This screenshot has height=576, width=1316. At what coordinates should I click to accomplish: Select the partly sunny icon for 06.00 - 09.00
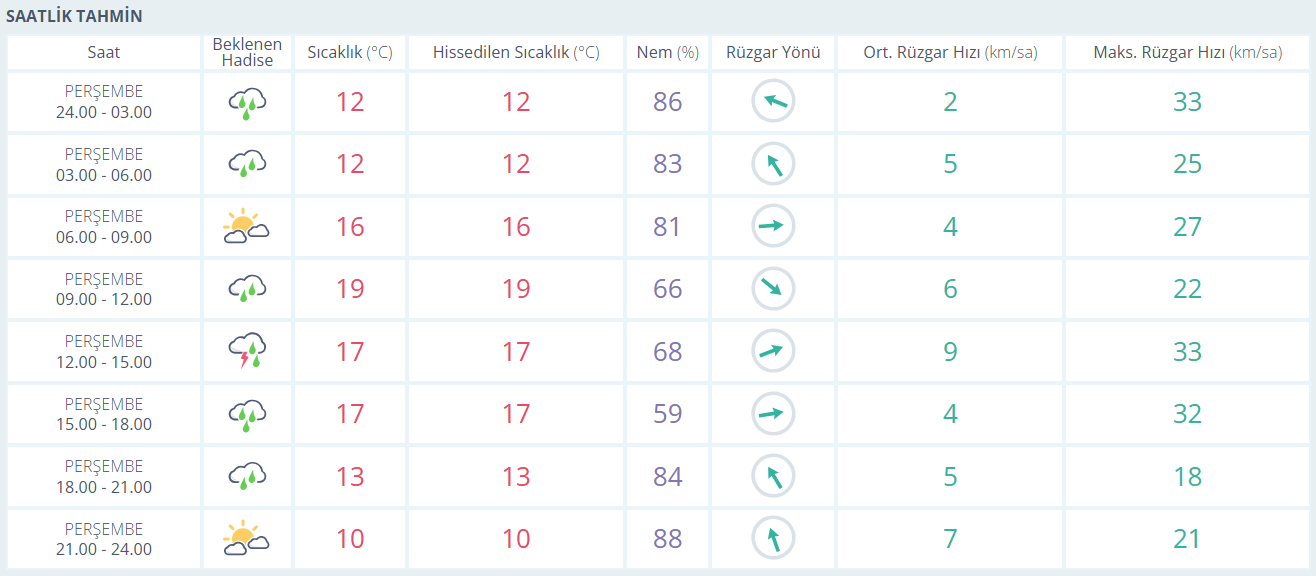[x=246, y=227]
